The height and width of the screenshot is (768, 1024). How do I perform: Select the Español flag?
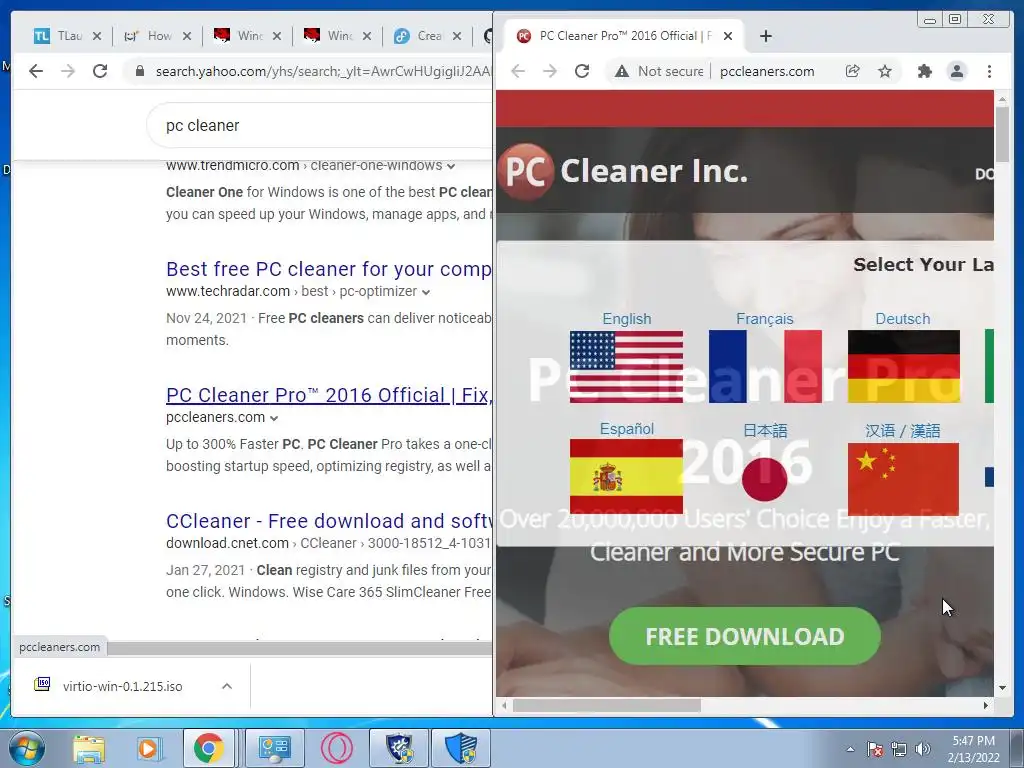pyautogui.click(x=626, y=477)
